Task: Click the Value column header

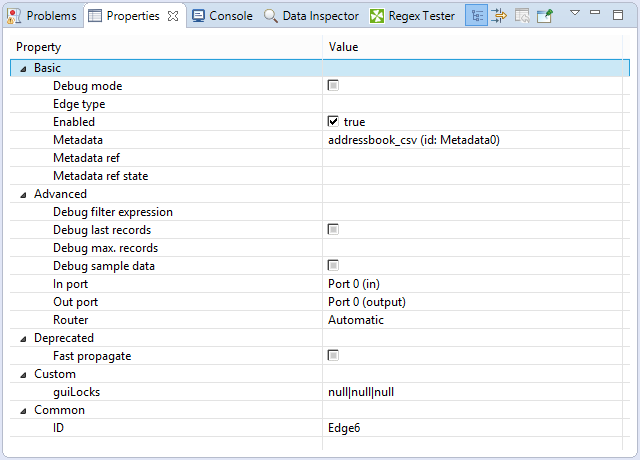Action: [343, 47]
